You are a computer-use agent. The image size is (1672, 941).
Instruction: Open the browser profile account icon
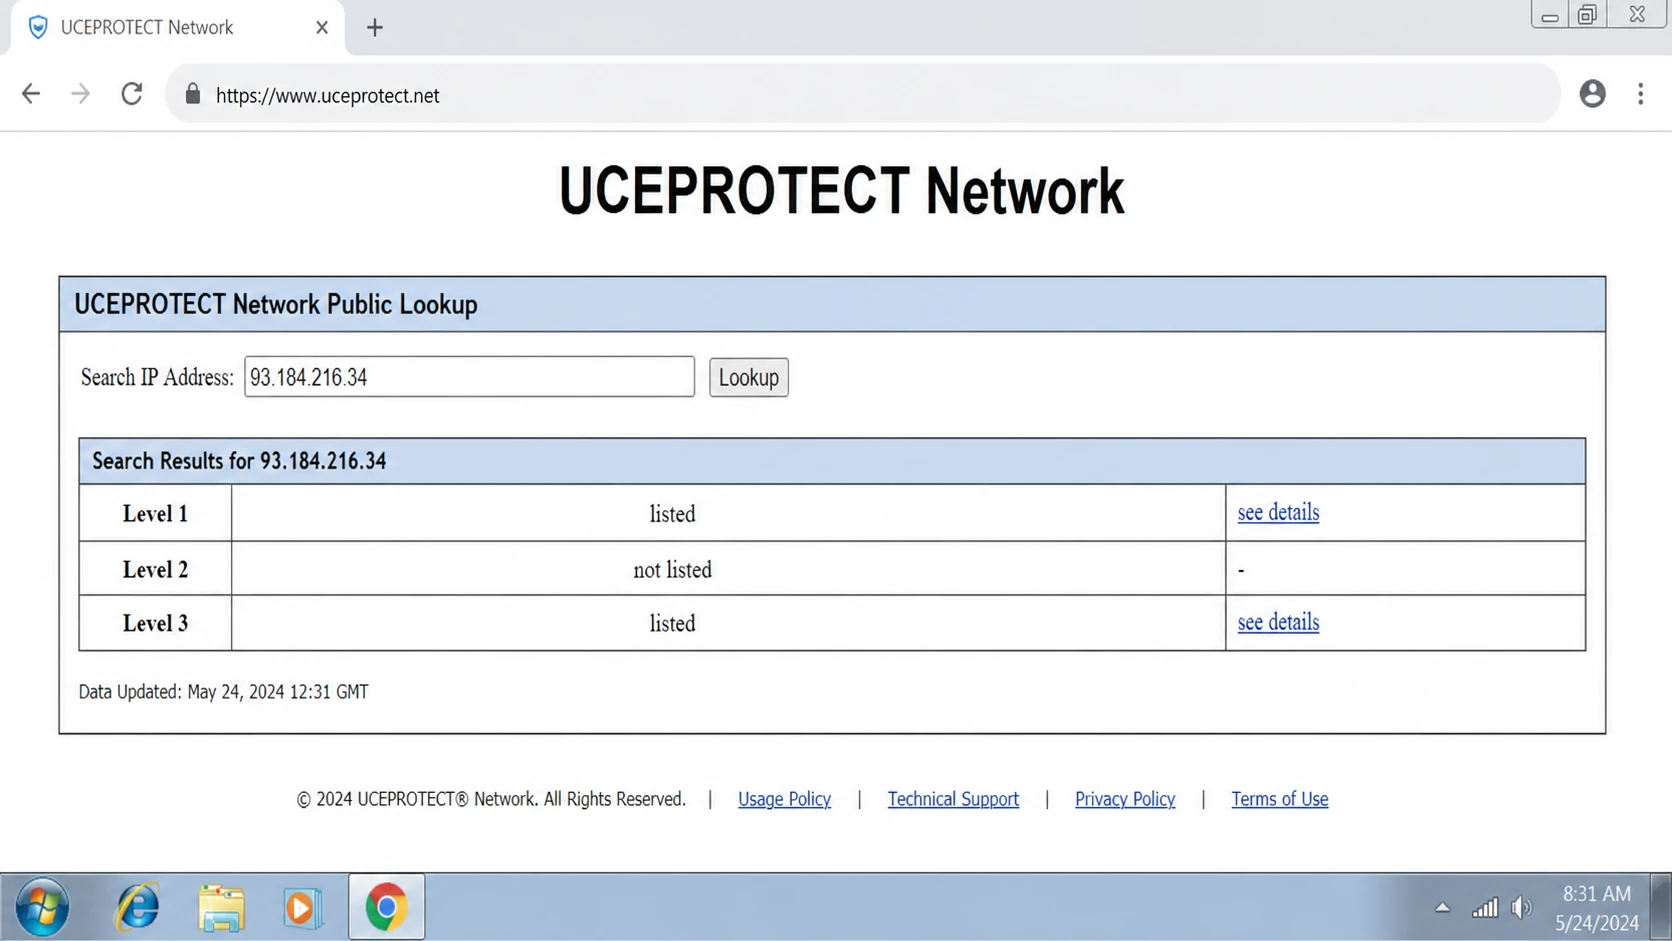[x=1592, y=94]
